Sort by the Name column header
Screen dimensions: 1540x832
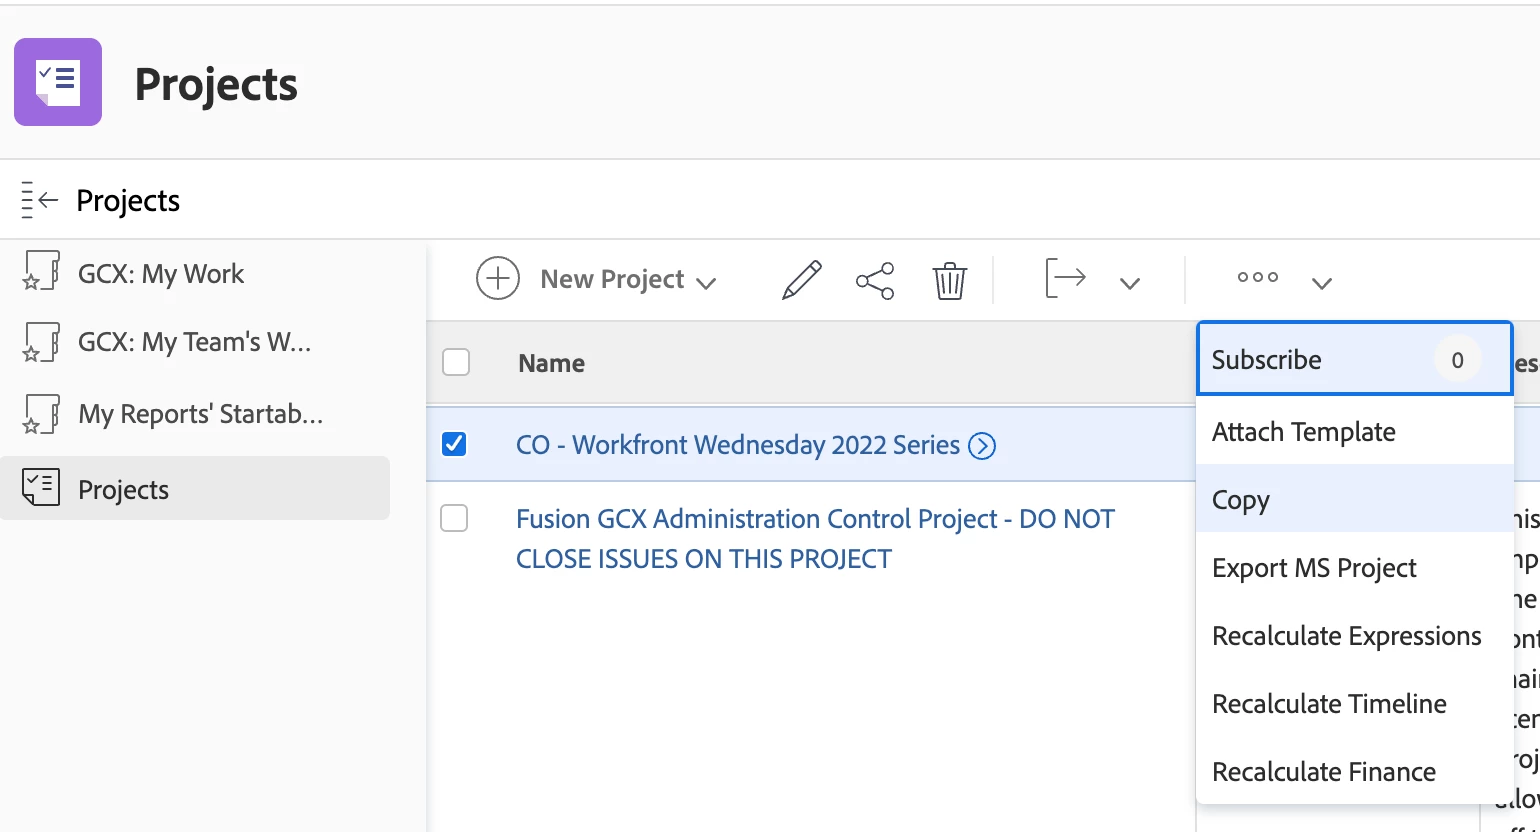551,363
